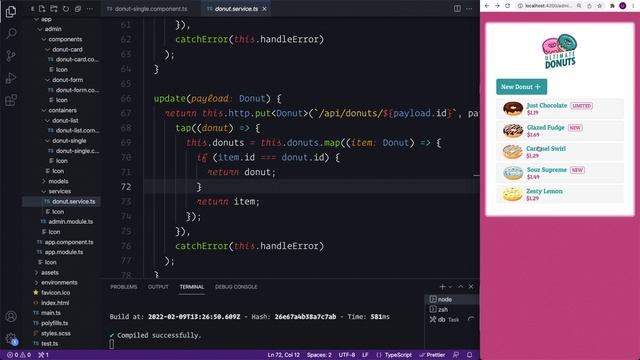Open the Just Chocolate donut card
Image resolution: width=640 pixels, height=360 pixels.
click(x=560, y=109)
